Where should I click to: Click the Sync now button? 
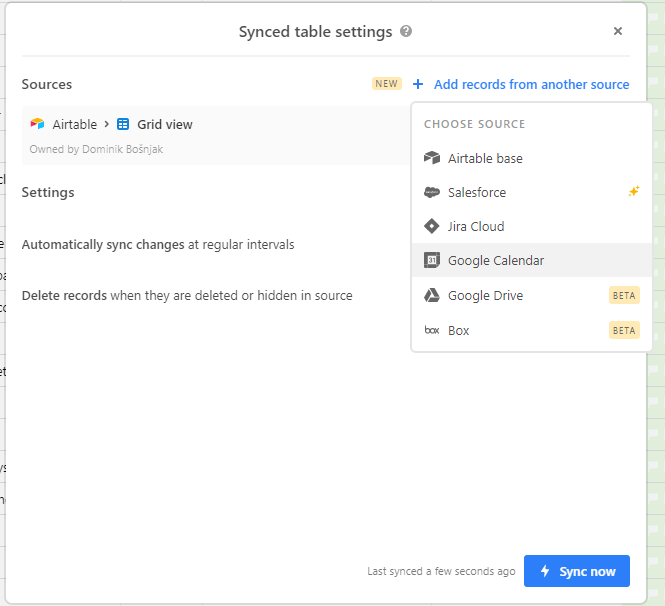tap(577, 571)
